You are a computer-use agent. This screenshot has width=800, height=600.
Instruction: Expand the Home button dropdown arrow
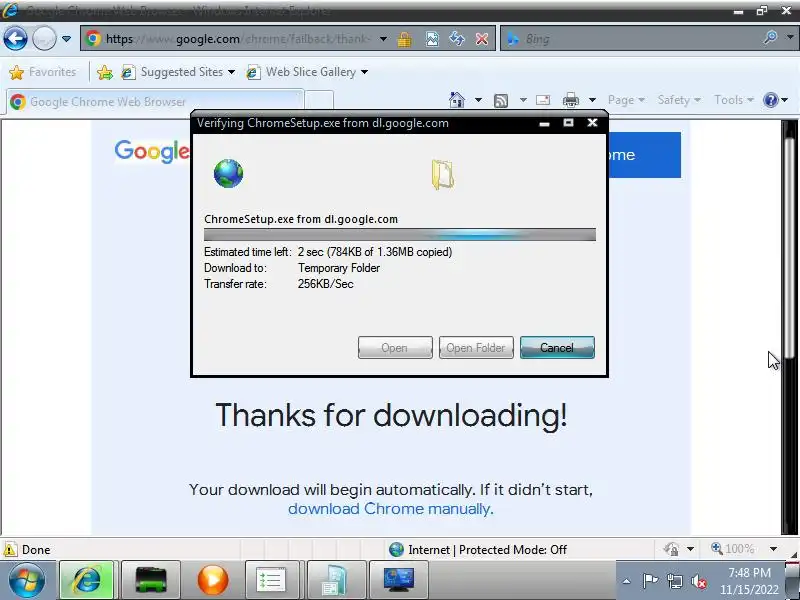(478, 100)
